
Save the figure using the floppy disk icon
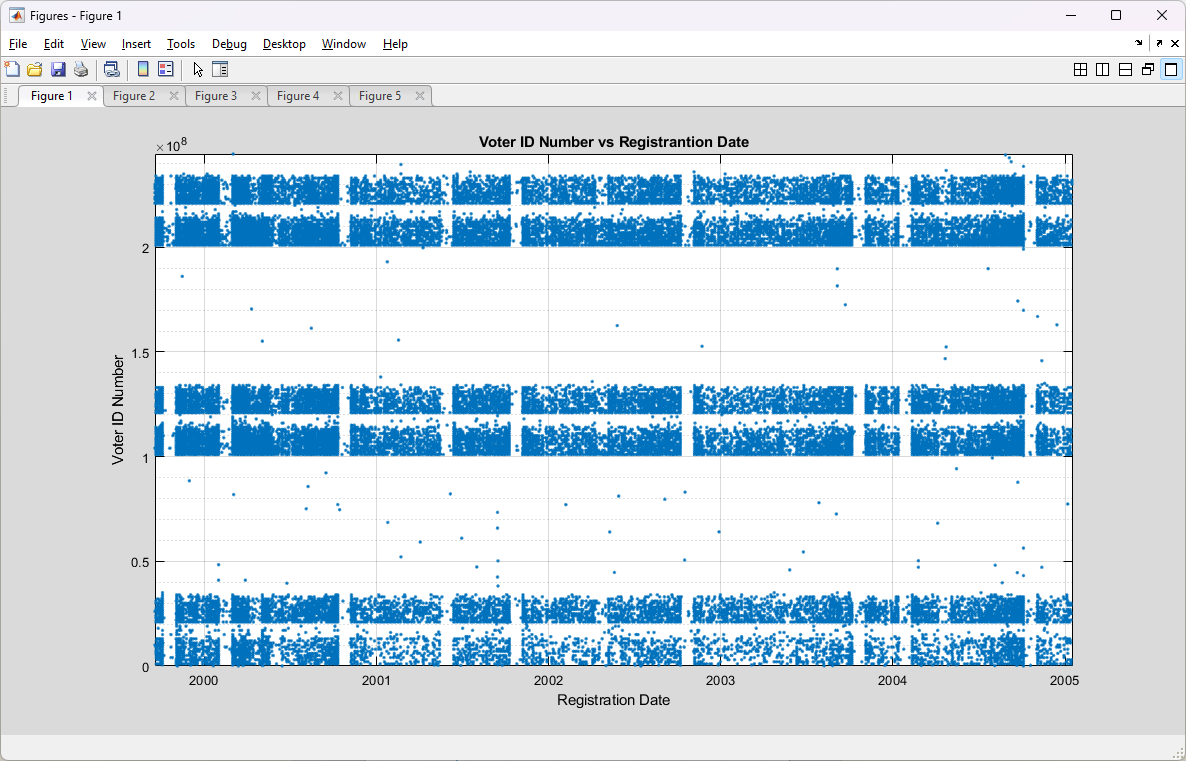pyautogui.click(x=58, y=69)
